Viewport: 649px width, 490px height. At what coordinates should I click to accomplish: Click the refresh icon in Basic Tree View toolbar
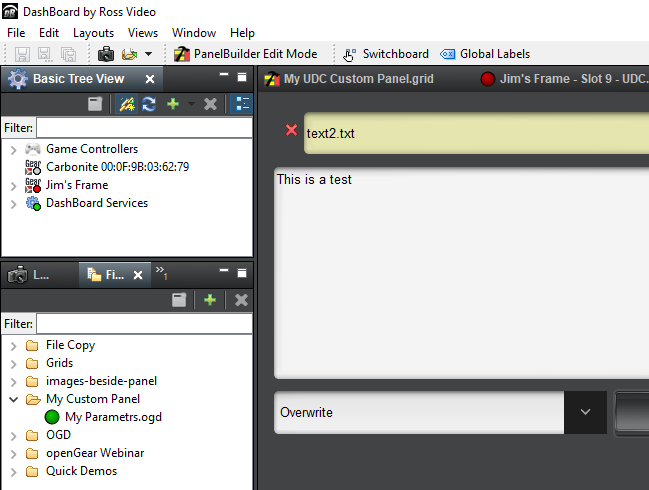[x=149, y=104]
